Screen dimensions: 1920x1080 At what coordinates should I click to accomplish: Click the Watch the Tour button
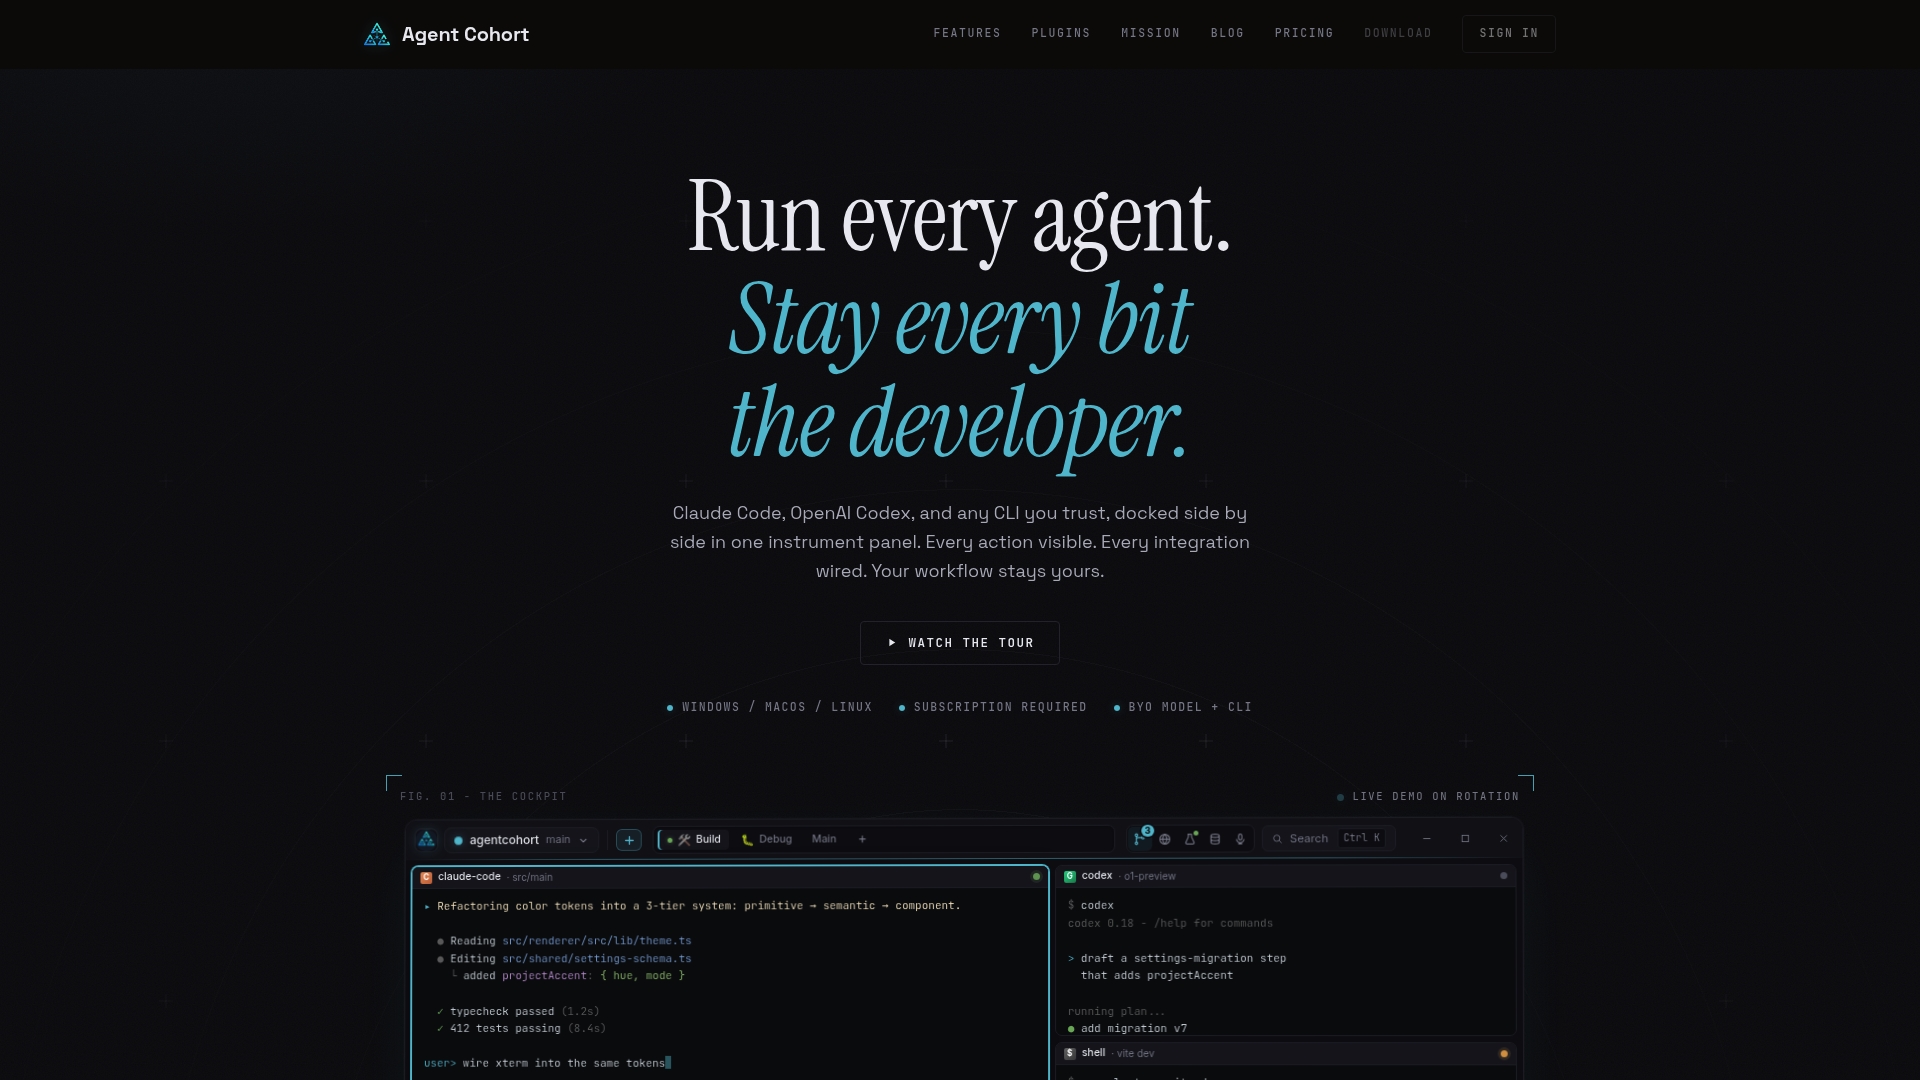tap(960, 643)
